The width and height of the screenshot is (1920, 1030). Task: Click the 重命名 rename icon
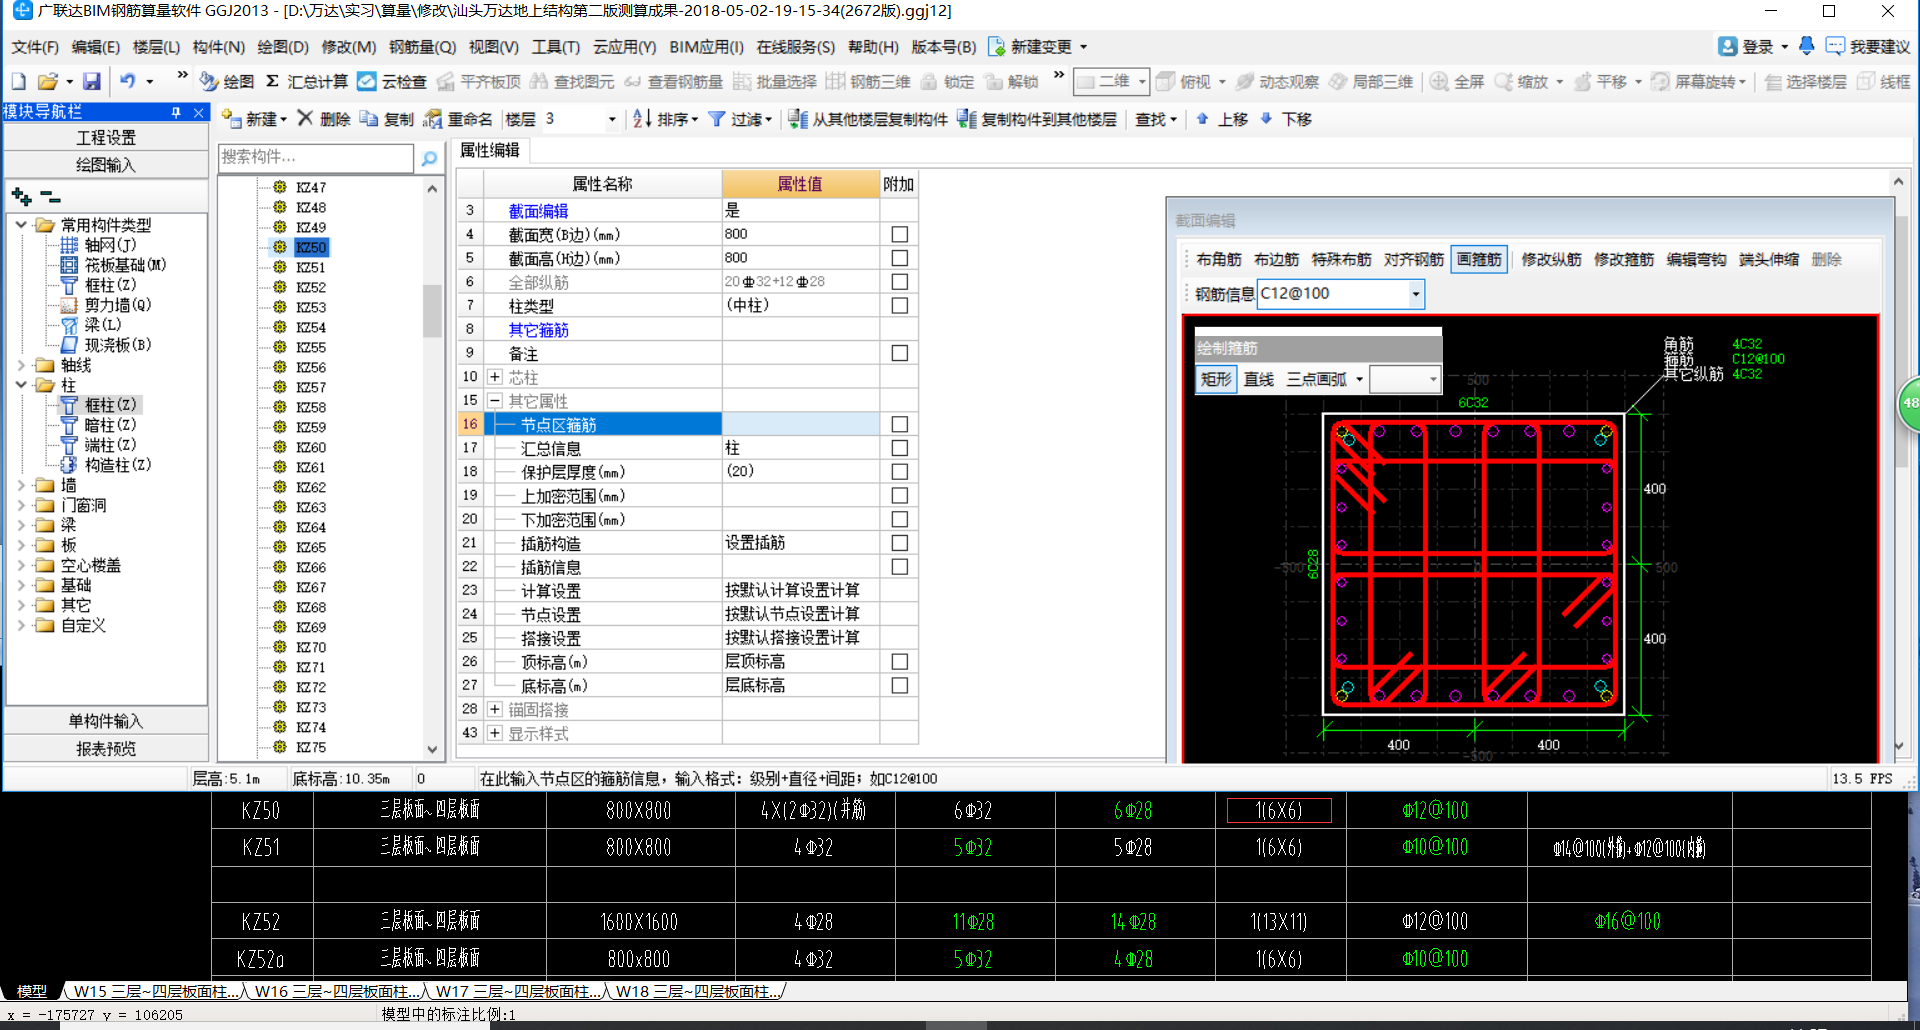(x=433, y=119)
